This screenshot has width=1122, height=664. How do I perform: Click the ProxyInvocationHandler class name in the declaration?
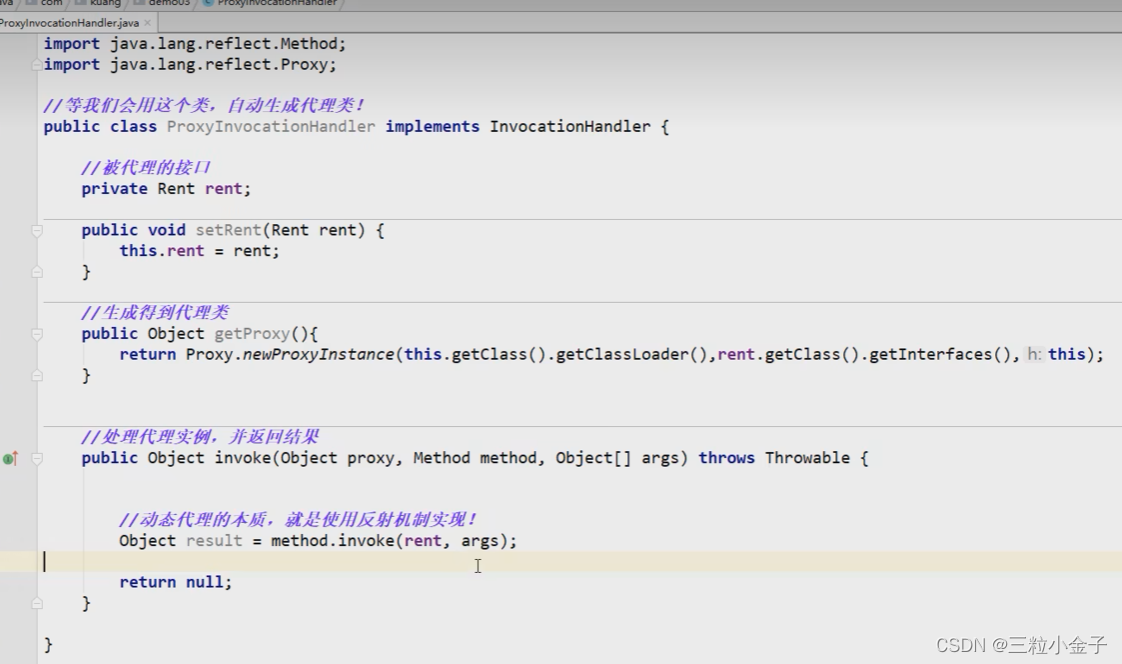(270, 127)
